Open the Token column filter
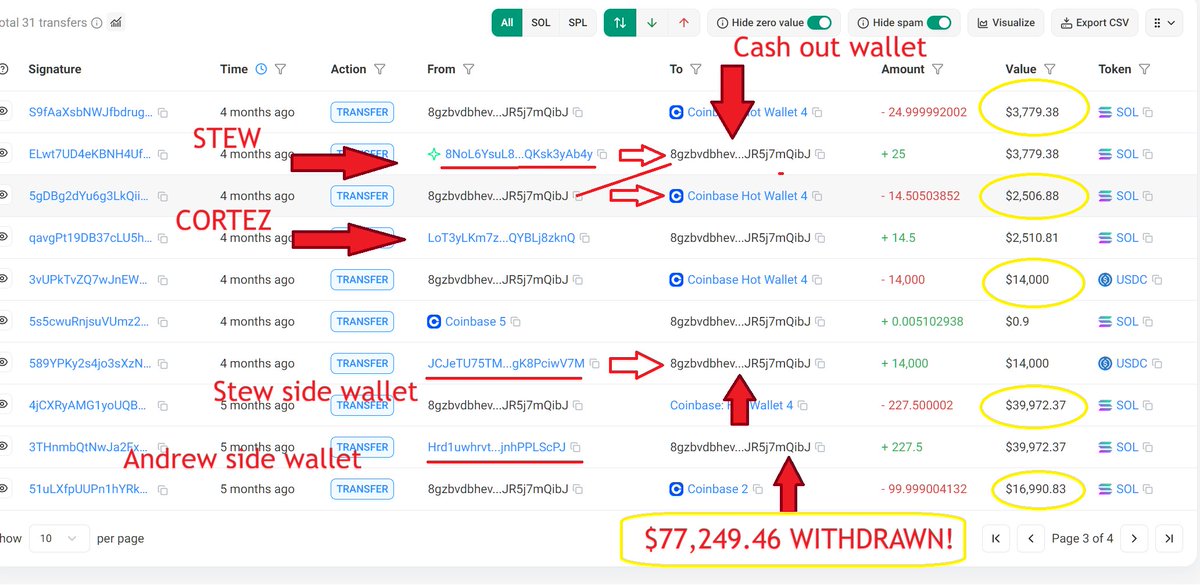This screenshot has width=1200, height=585. click(1144, 70)
